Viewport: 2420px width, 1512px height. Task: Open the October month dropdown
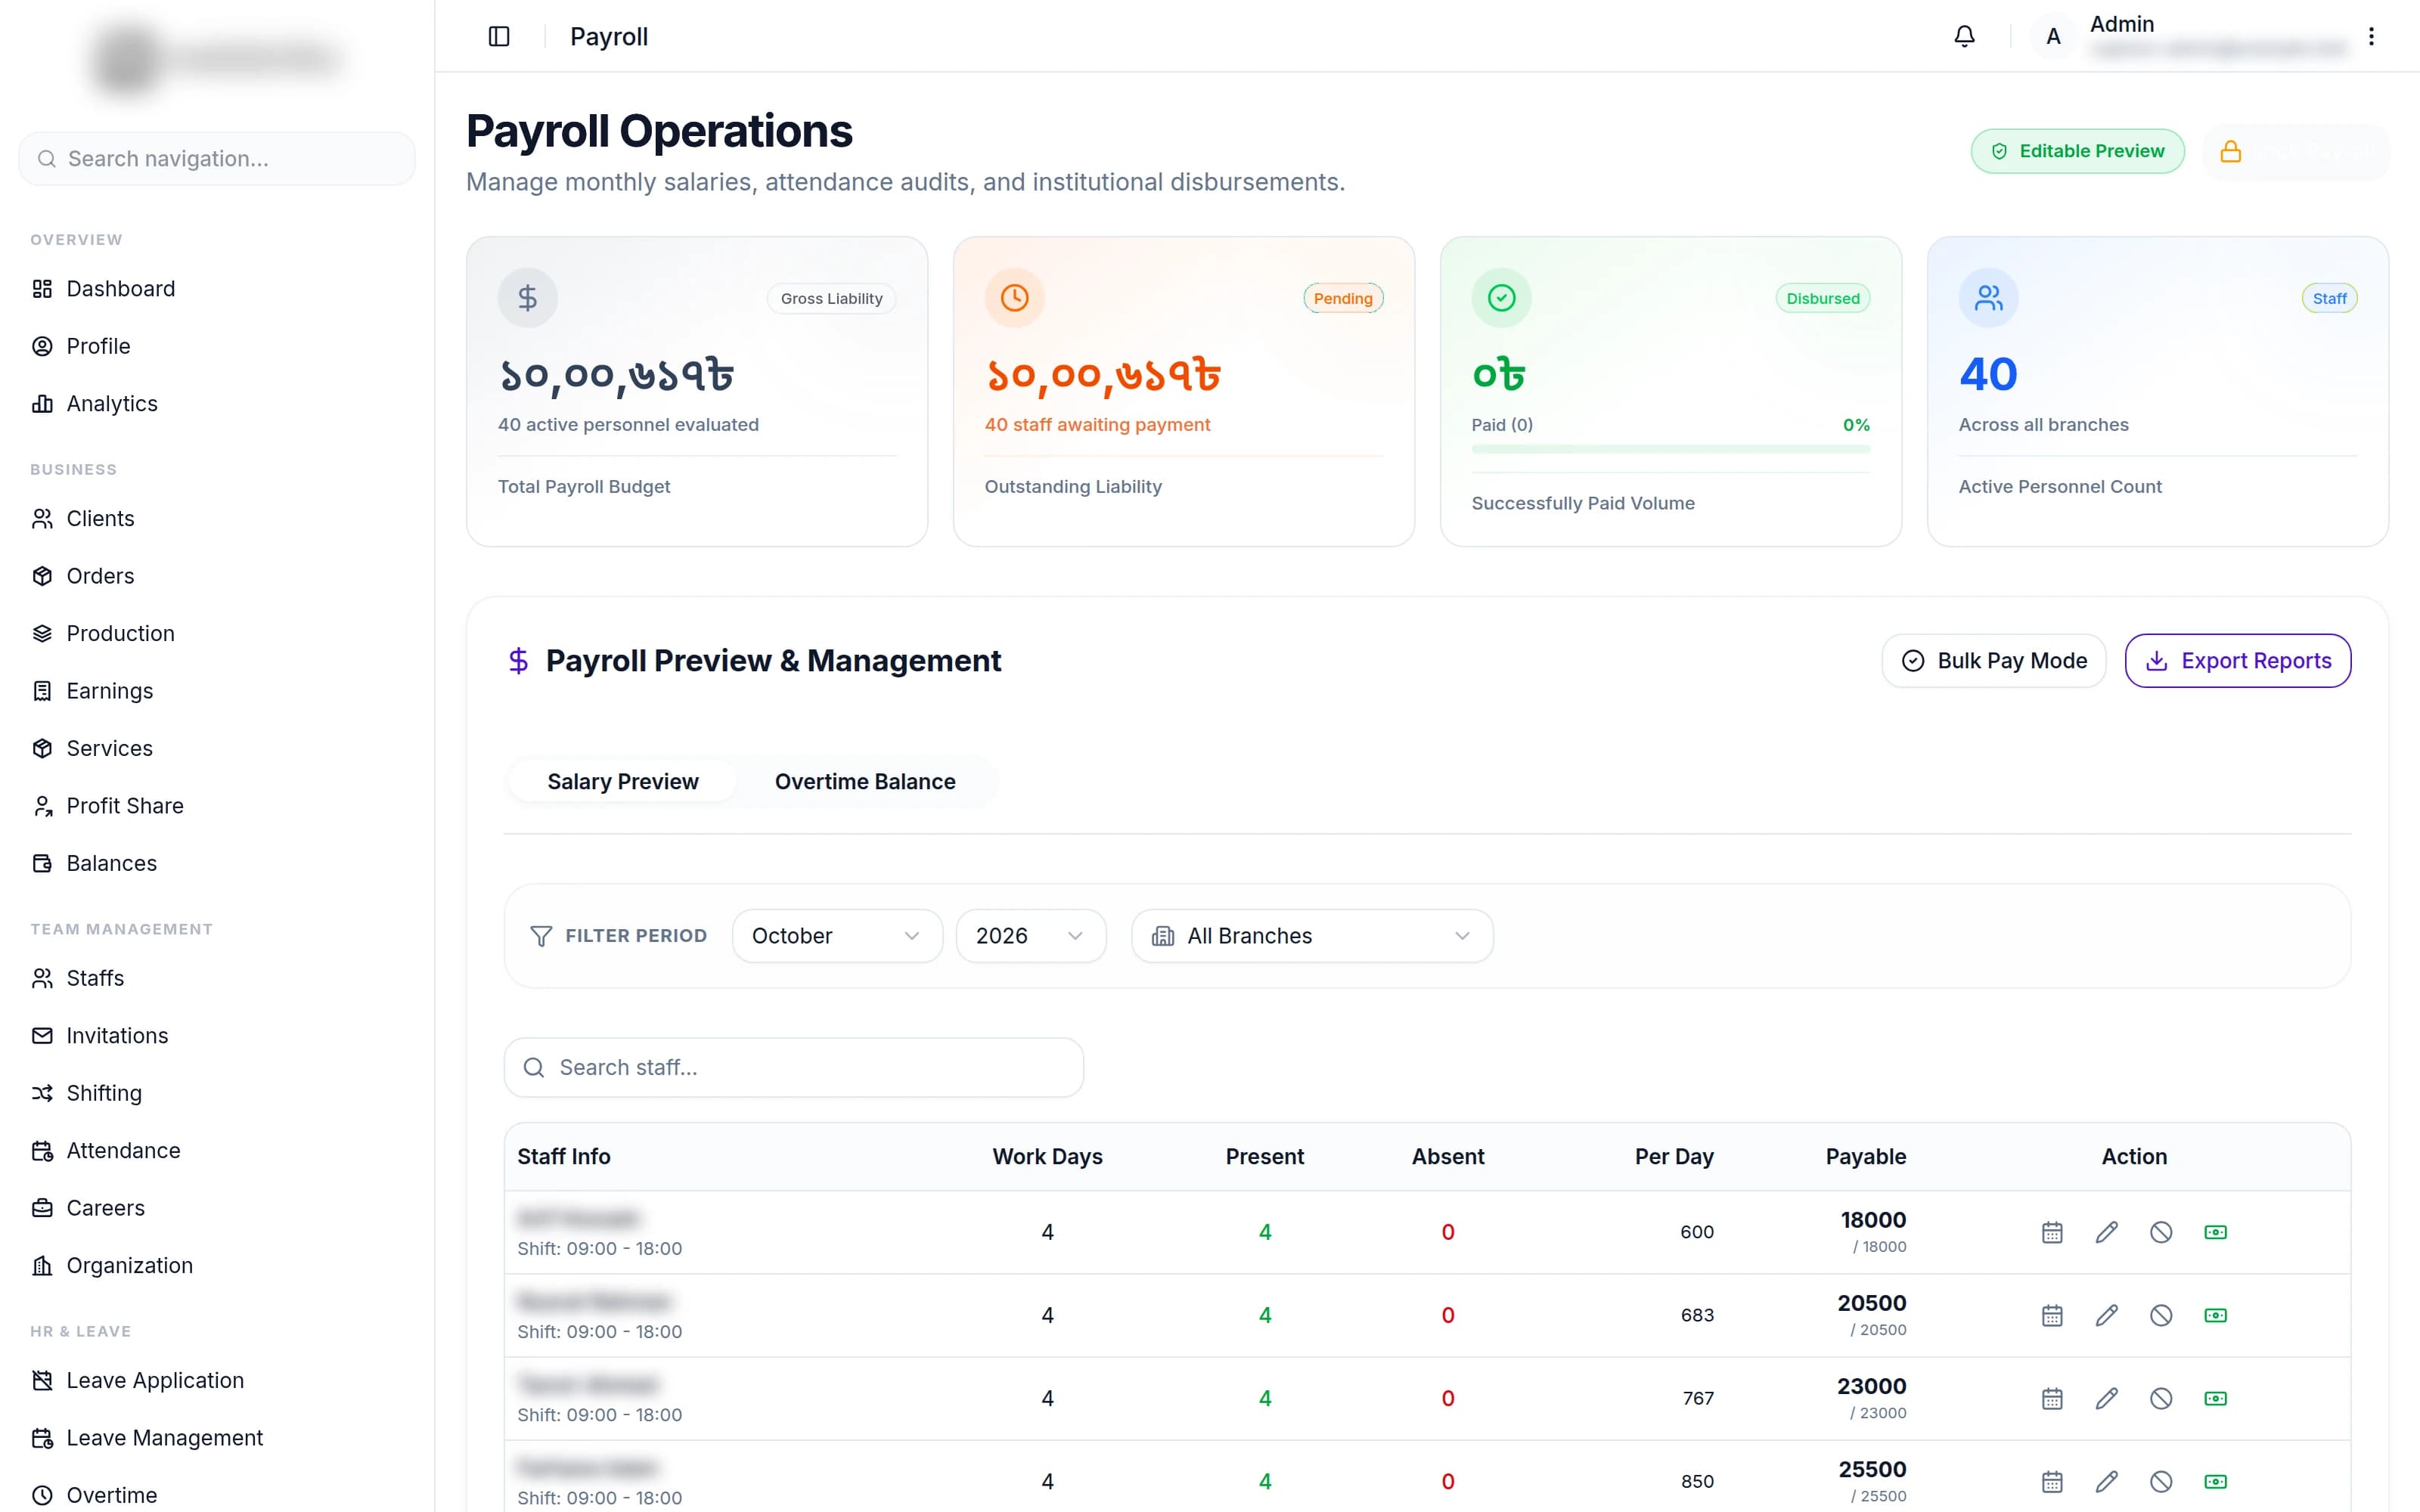point(837,936)
